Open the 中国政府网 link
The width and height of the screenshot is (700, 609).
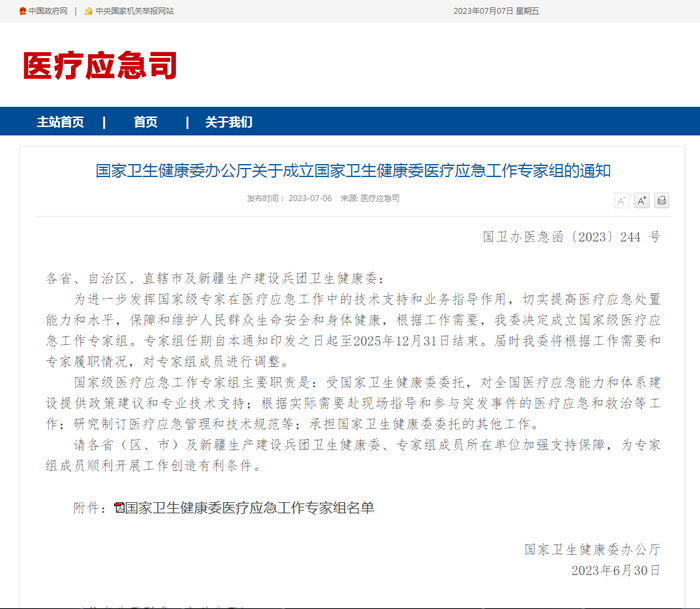pos(48,11)
